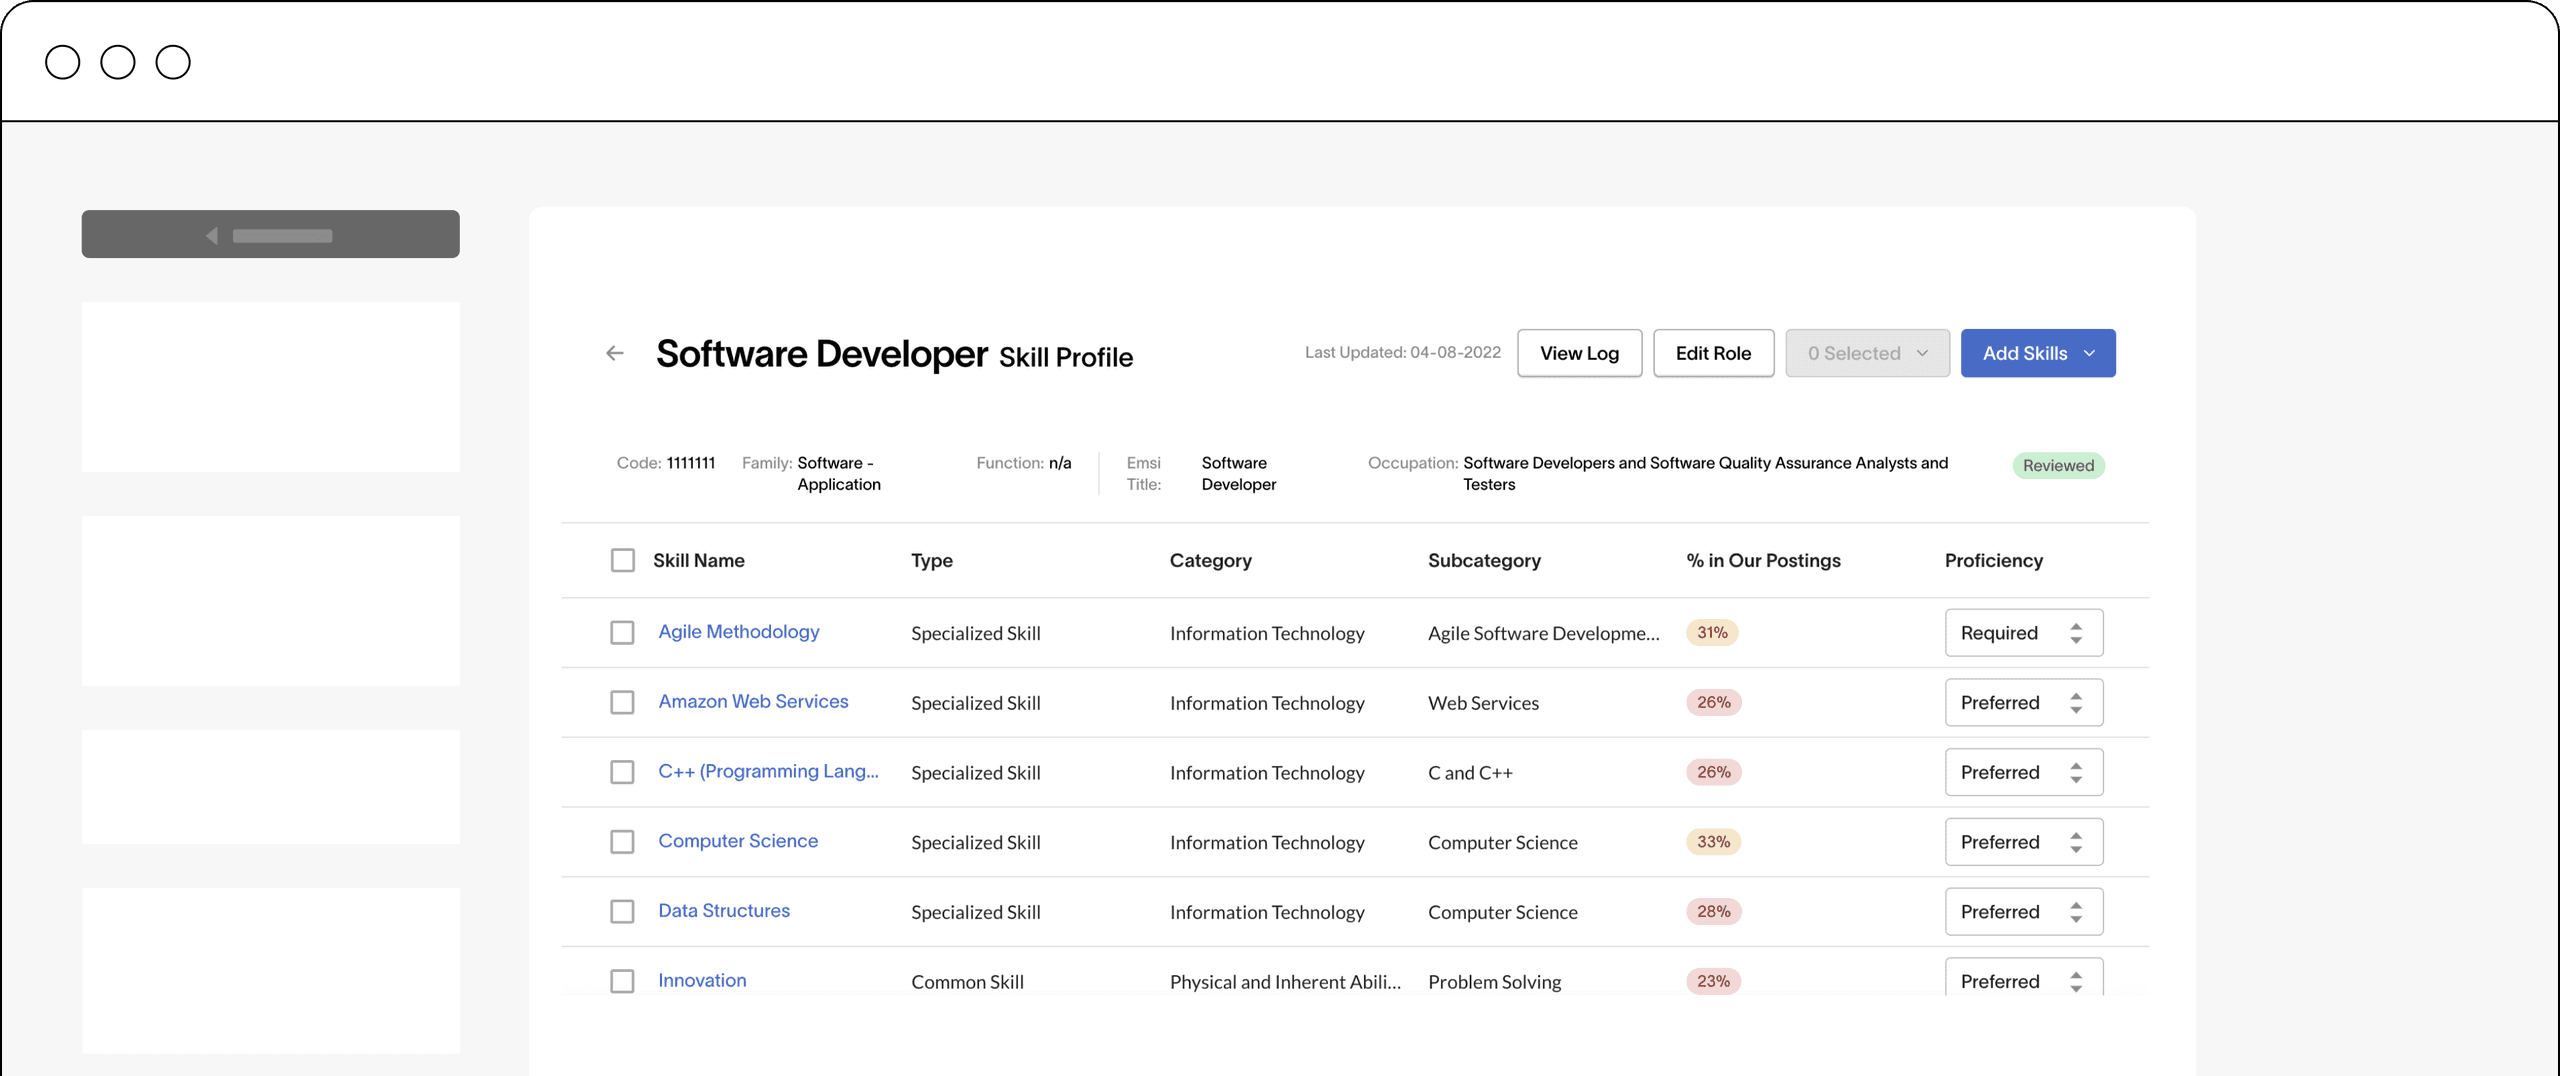Toggle the select-all checkbox in header
This screenshot has height=1076, width=2560.
coord(622,560)
